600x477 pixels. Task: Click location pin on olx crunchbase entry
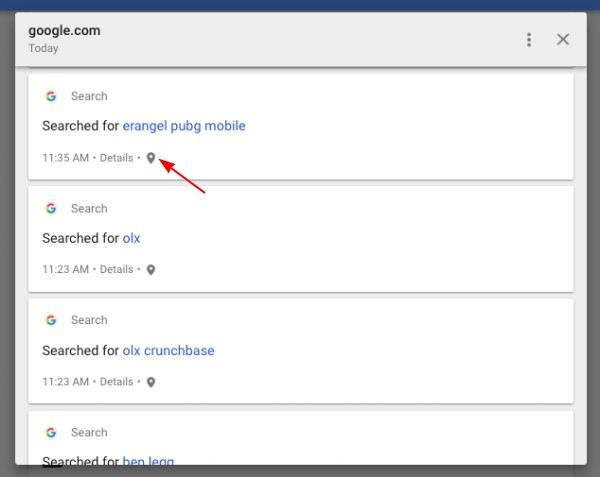(x=151, y=382)
